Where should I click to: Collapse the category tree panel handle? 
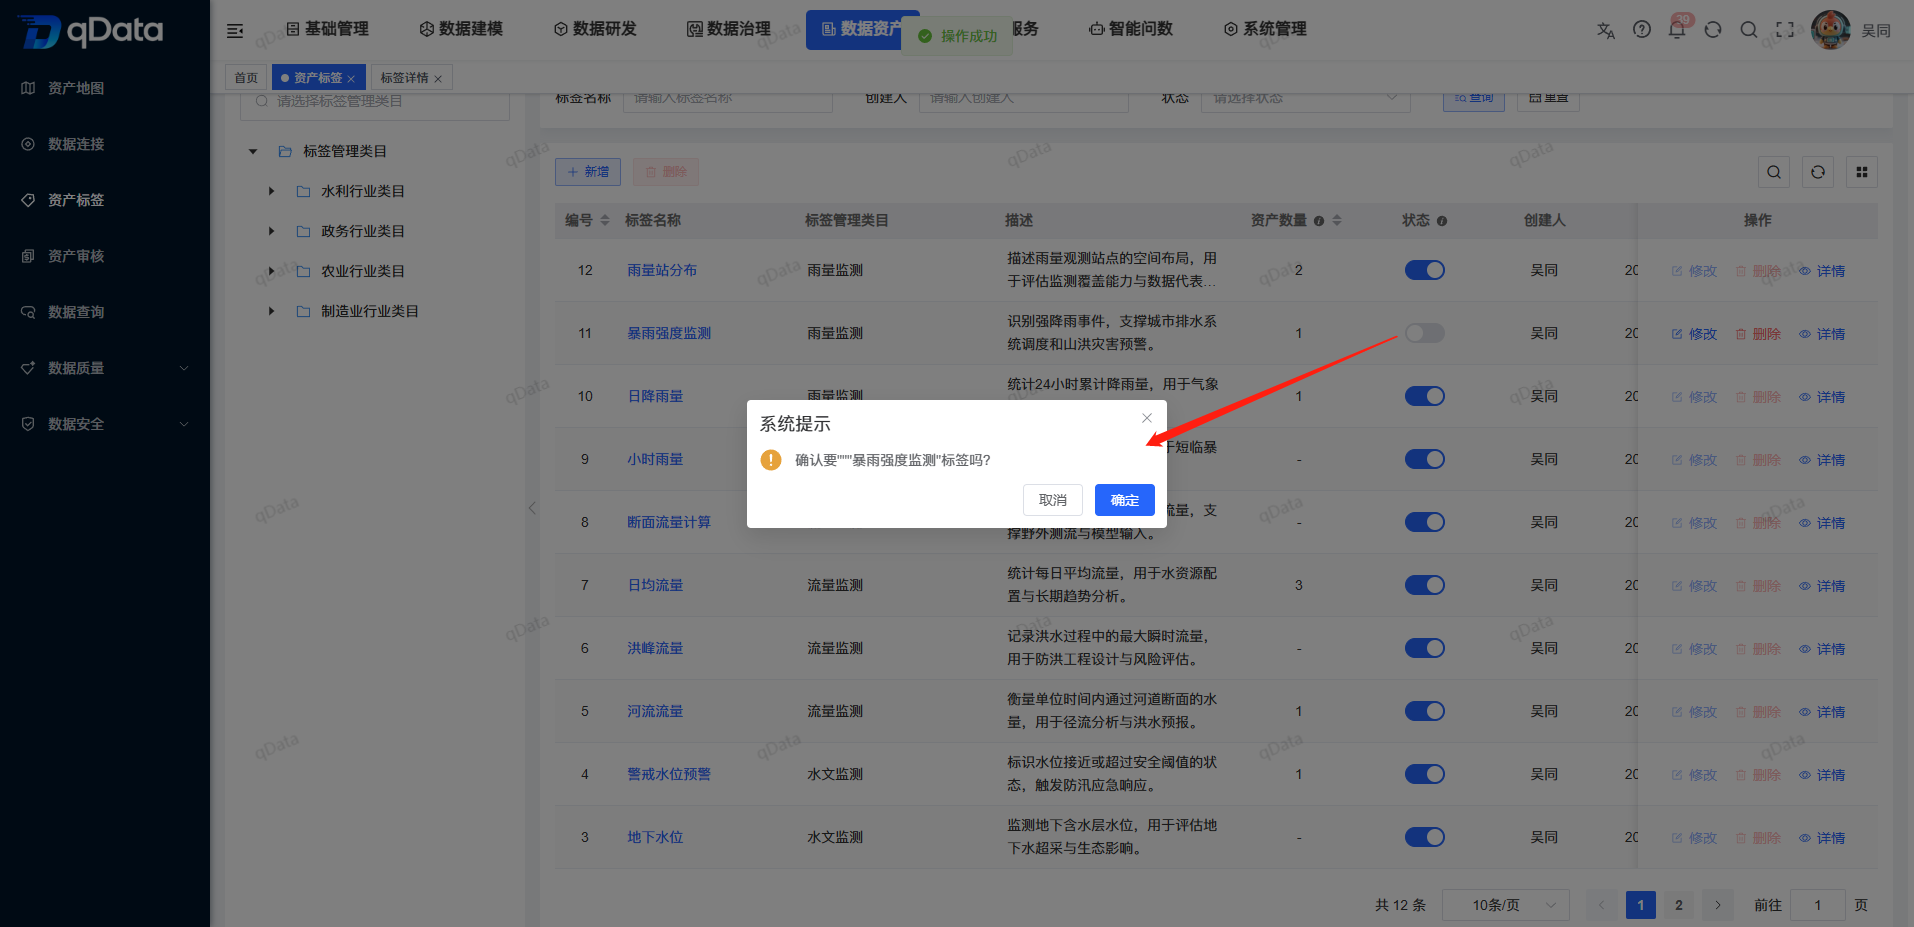pyautogui.click(x=532, y=508)
